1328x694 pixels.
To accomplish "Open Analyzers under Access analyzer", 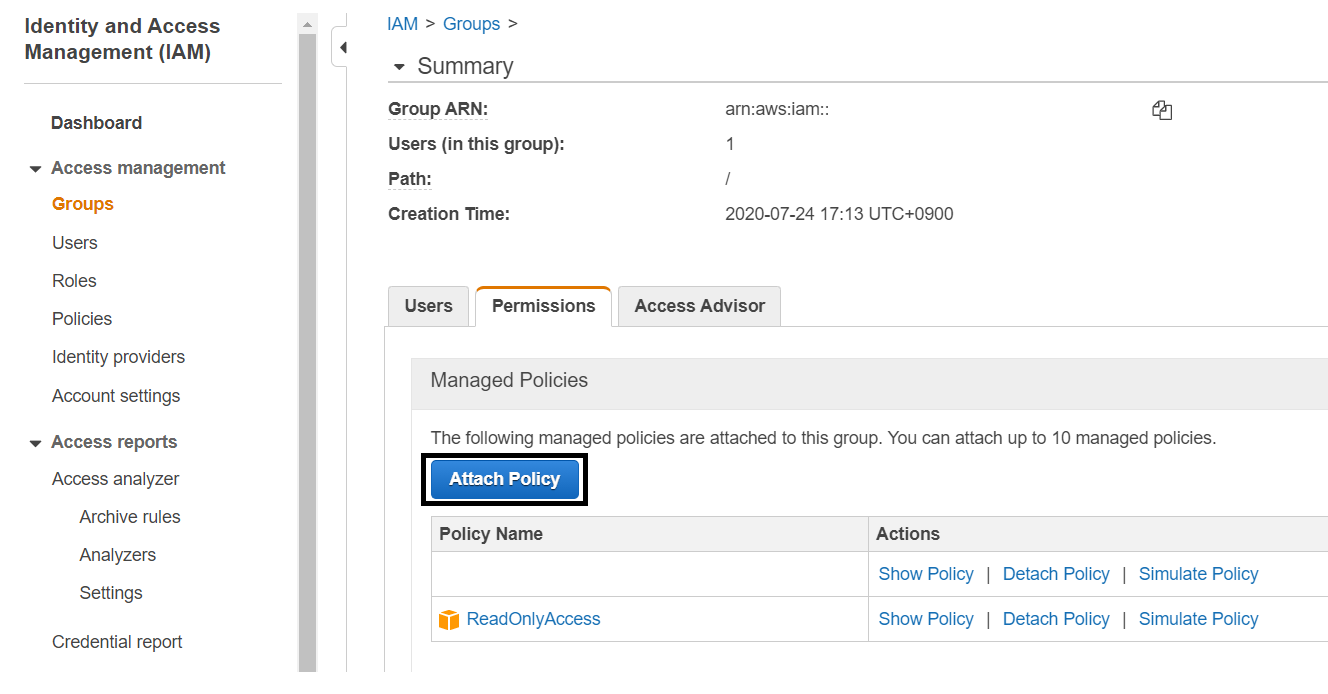I will (118, 555).
